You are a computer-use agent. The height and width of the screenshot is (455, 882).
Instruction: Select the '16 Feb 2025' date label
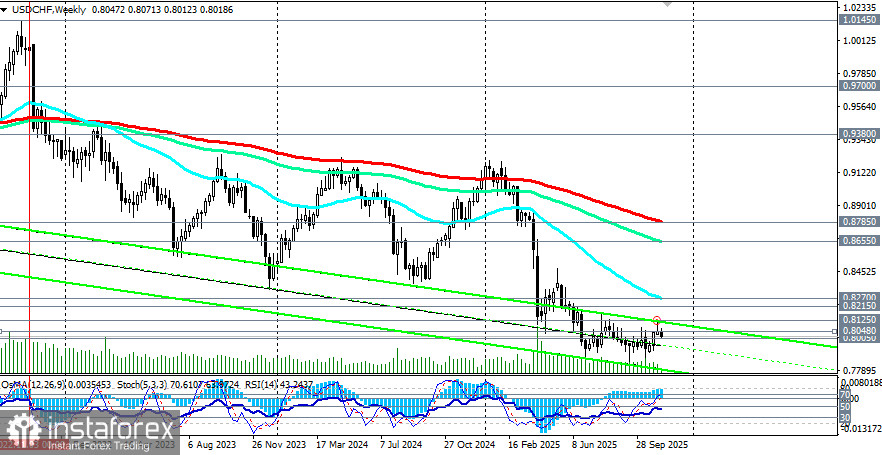click(533, 444)
